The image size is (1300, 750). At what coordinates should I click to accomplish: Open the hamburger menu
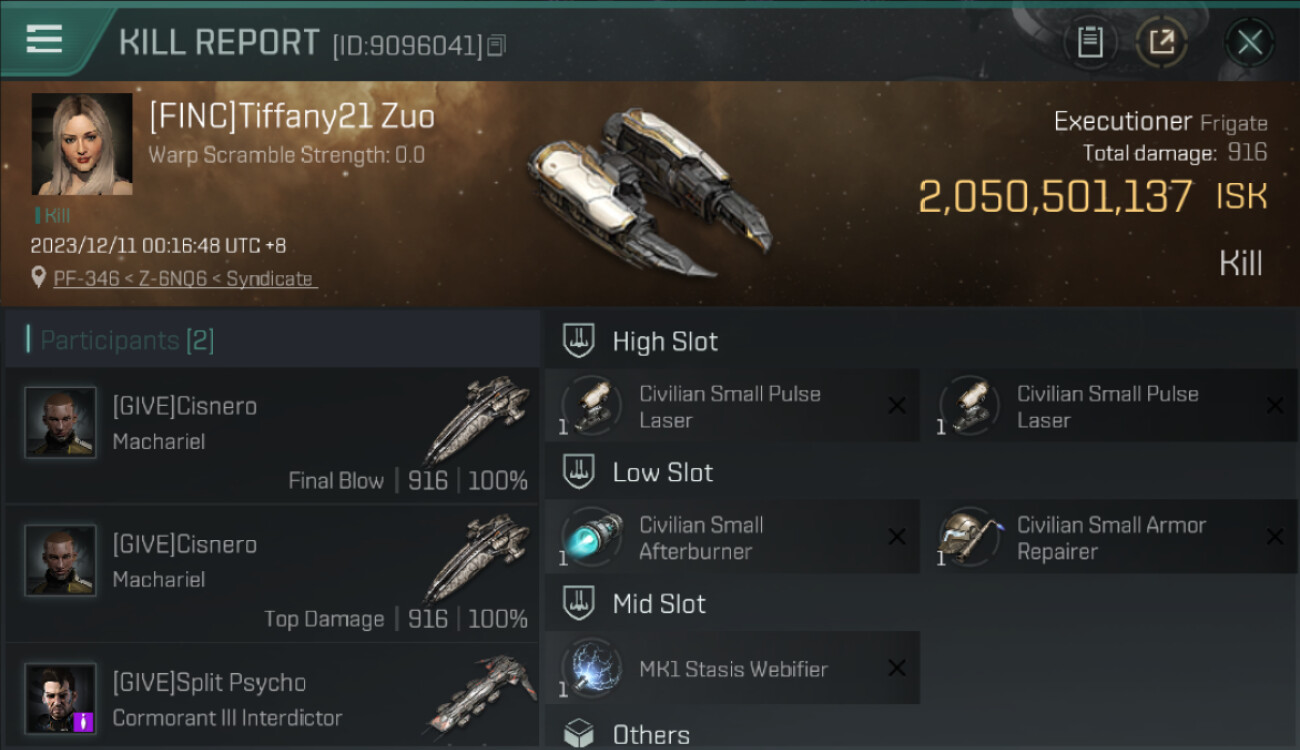pos(45,39)
